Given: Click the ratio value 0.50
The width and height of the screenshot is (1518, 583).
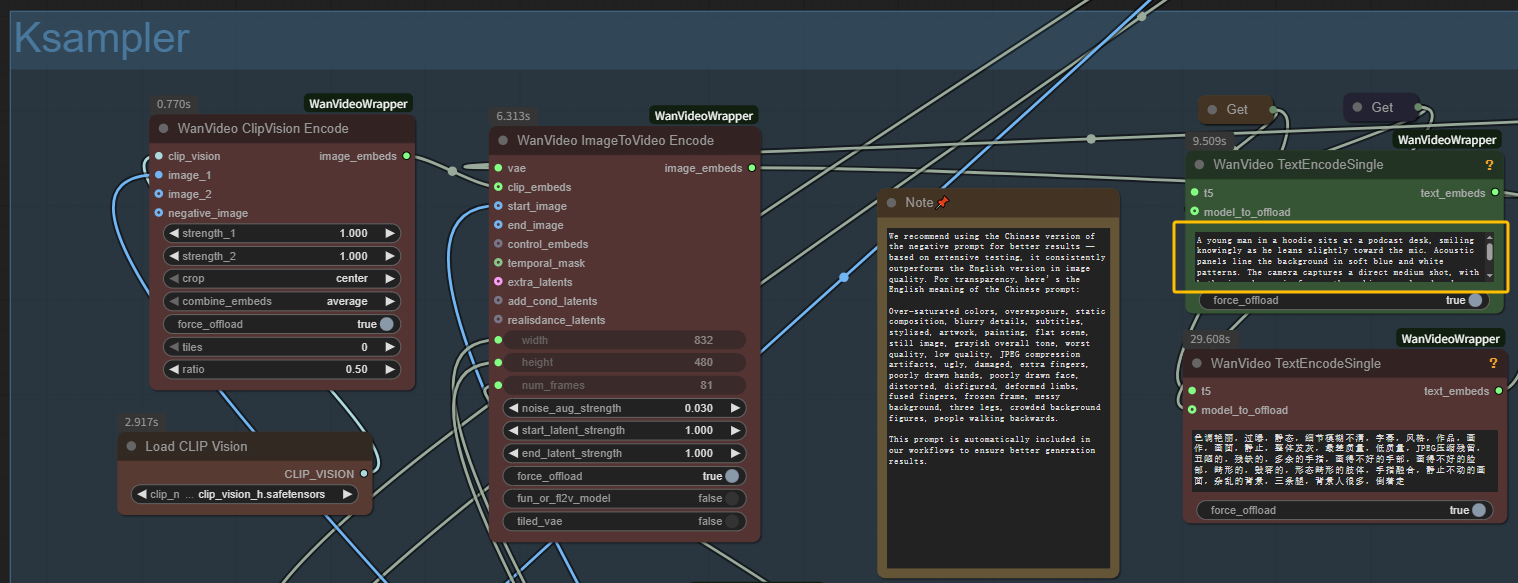Looking at the screenshot, I should (356, 370).
